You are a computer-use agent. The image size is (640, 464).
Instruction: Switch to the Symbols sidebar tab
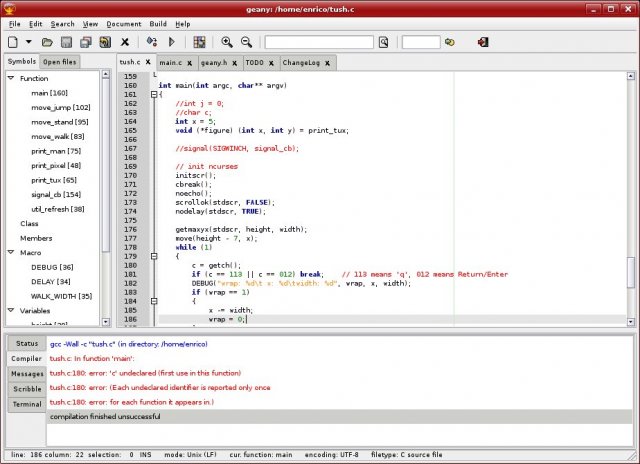pos(22,61)
